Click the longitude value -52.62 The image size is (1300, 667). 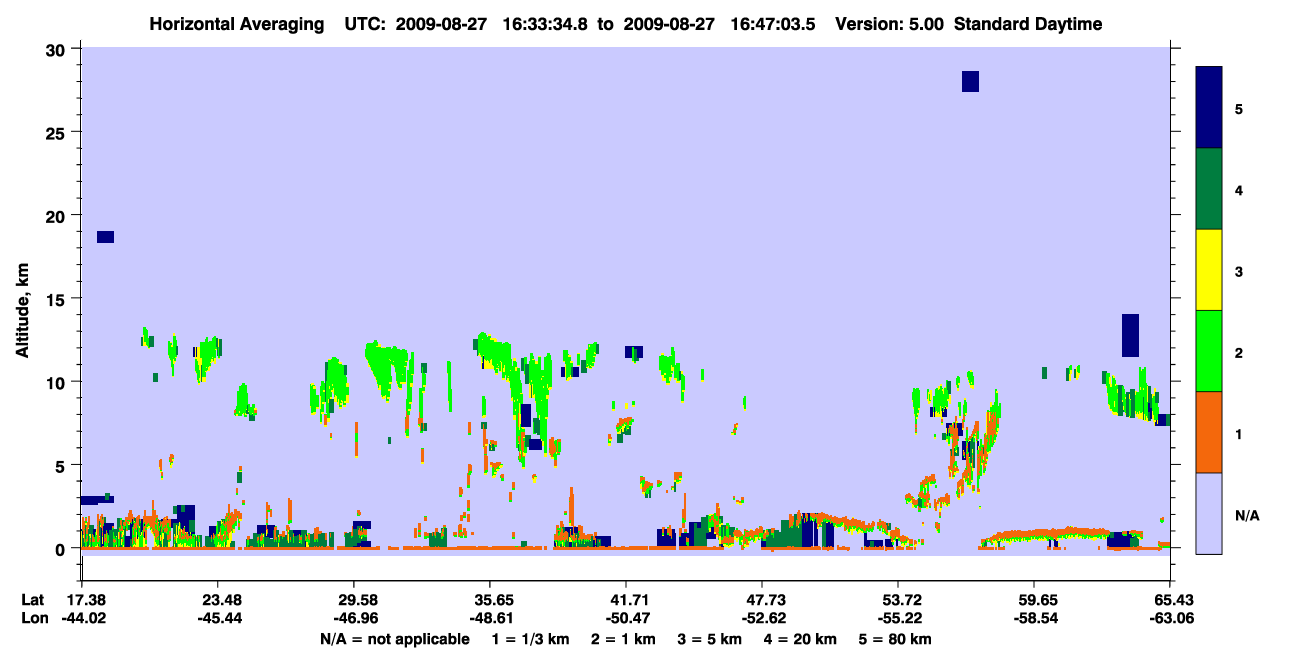(x=762, y=619)
